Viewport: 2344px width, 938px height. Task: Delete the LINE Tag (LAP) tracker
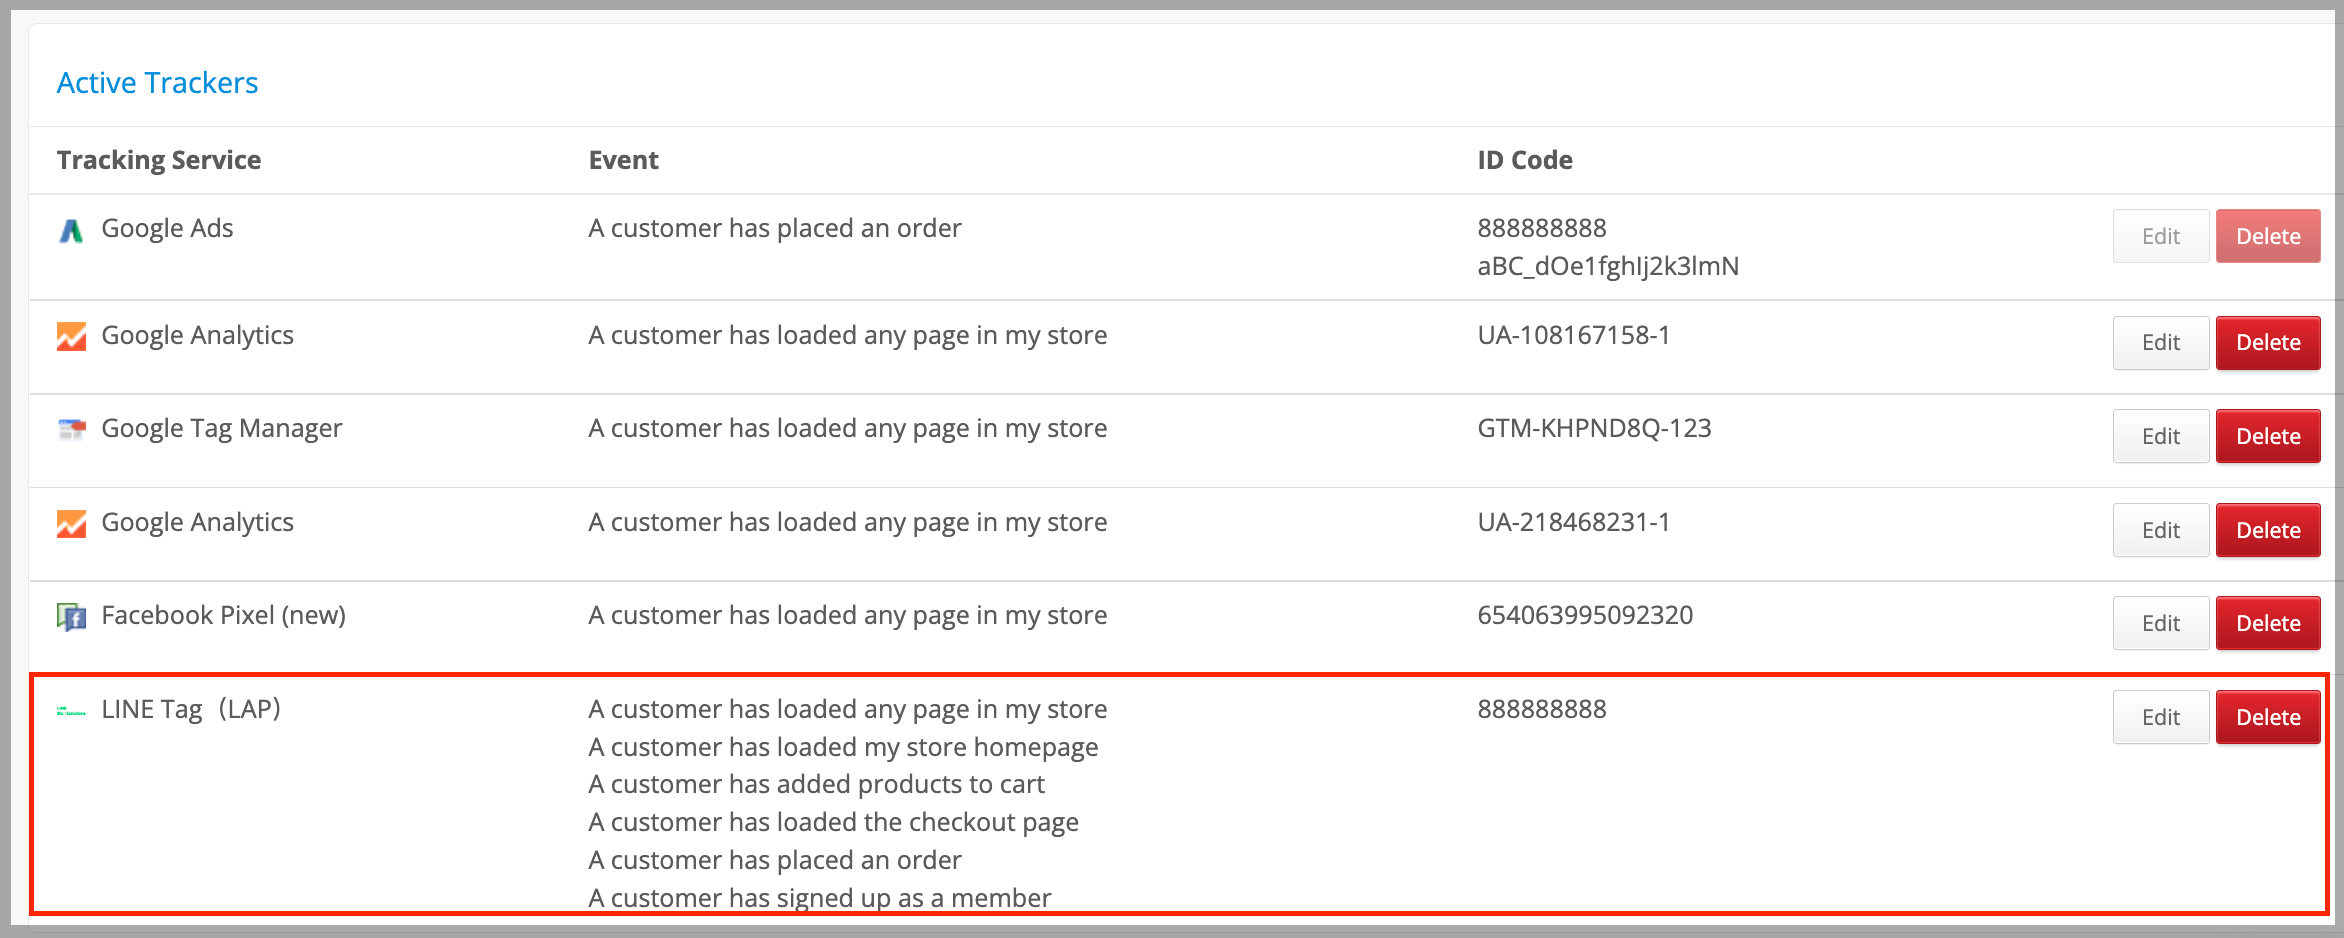point(2268,717)
